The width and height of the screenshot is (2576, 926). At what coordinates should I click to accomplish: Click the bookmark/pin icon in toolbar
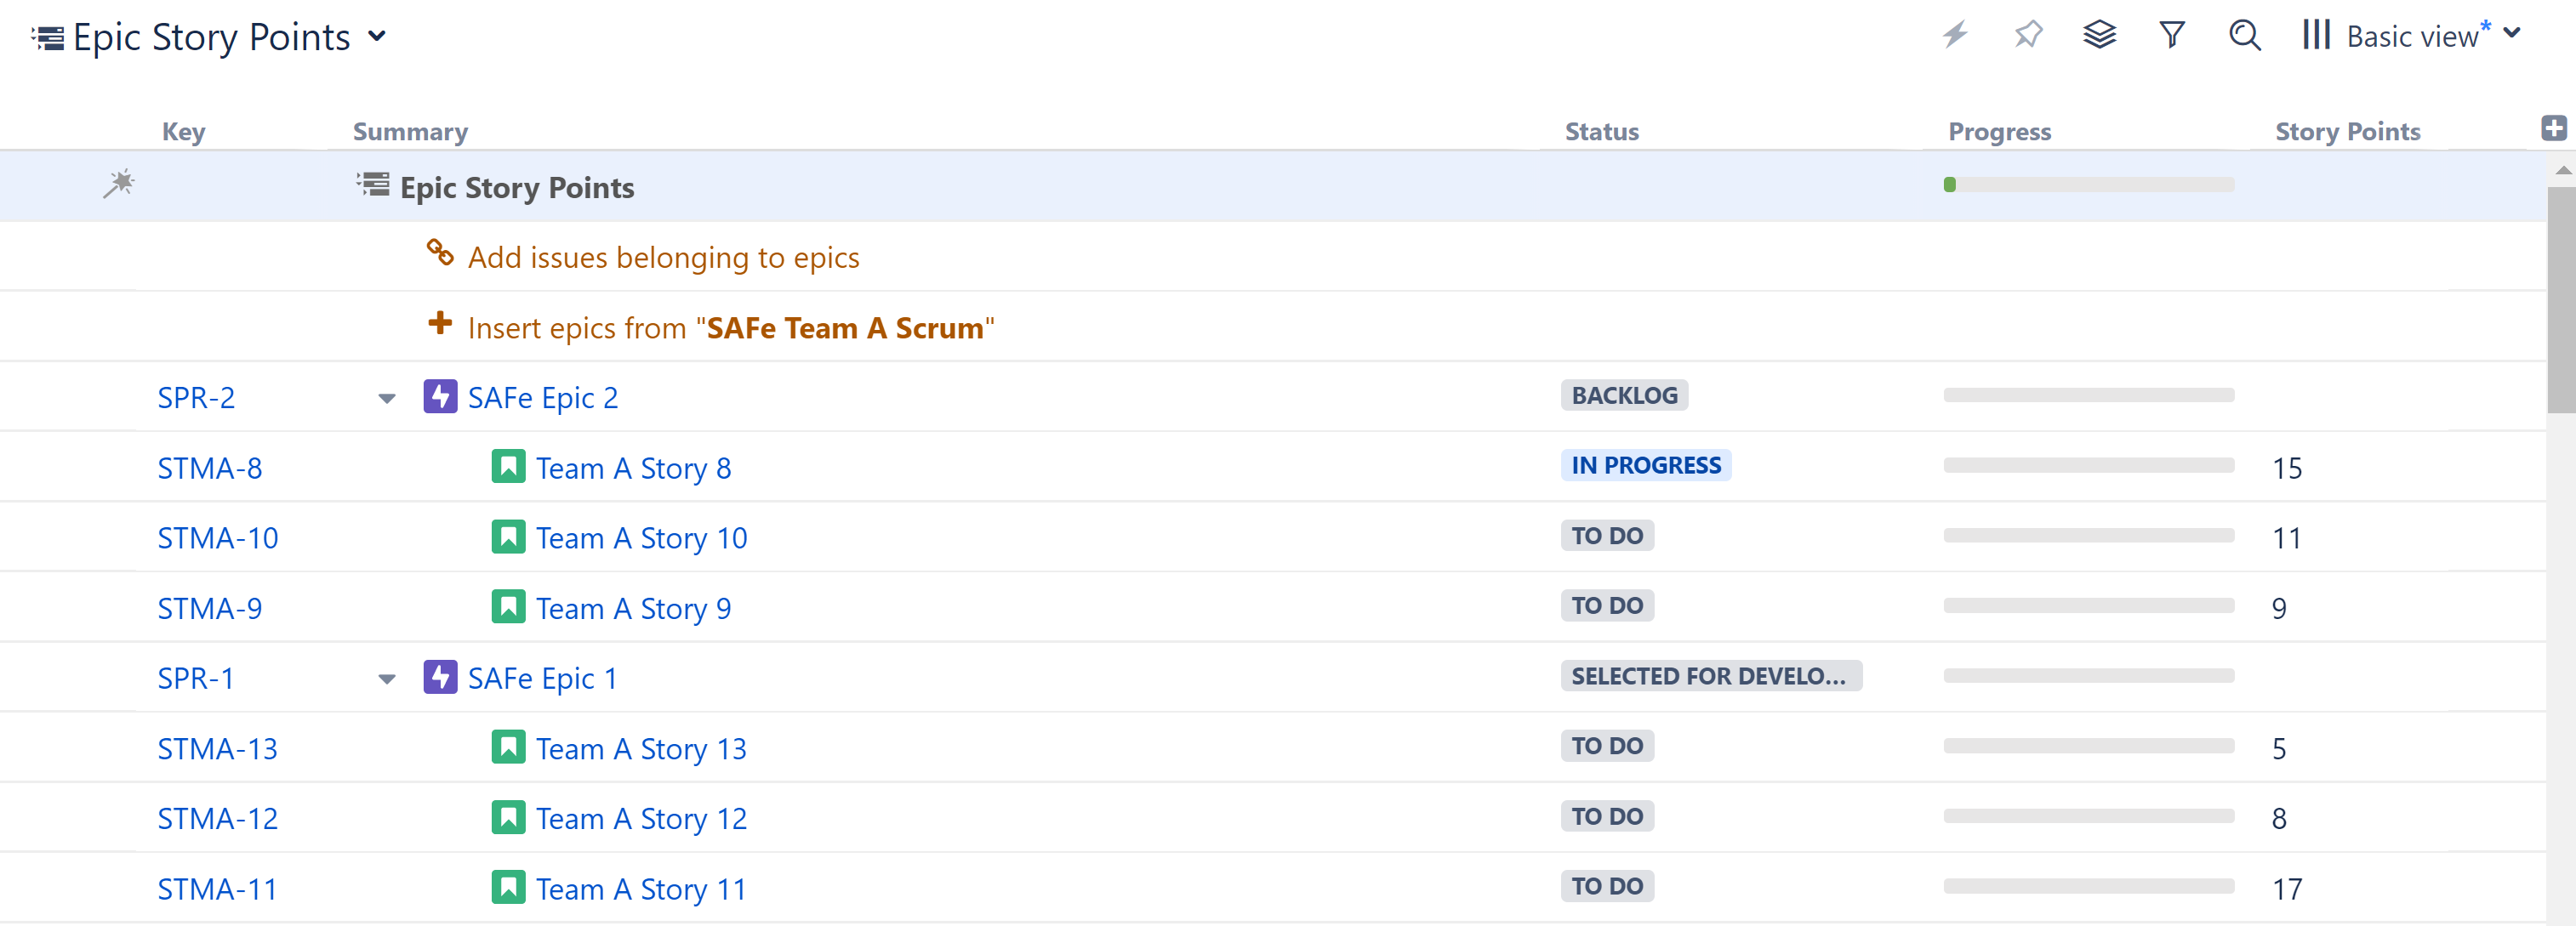pyautogui.click(x=2026, y=36)
